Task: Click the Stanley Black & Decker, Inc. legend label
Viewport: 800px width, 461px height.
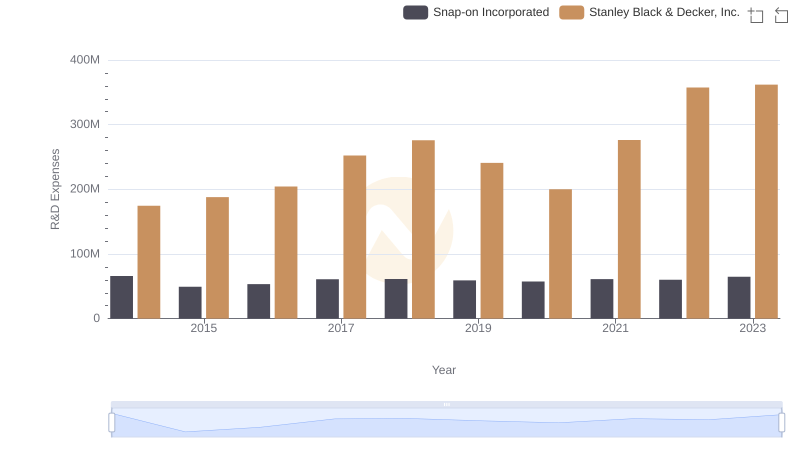Action: click(x=664, y=12)
